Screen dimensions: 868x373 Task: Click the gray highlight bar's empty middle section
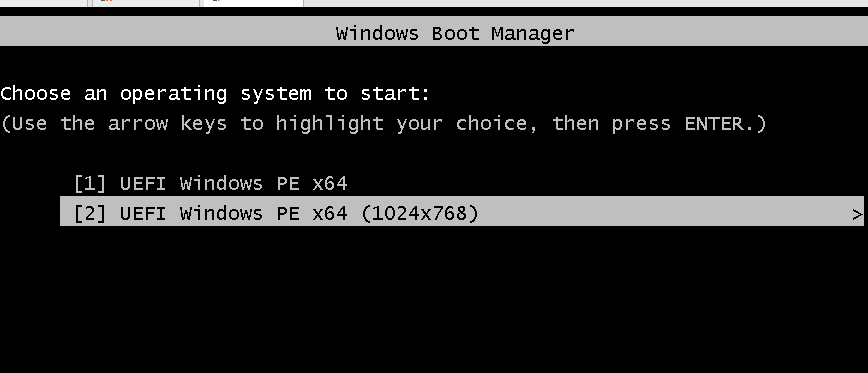click(664, 211)
